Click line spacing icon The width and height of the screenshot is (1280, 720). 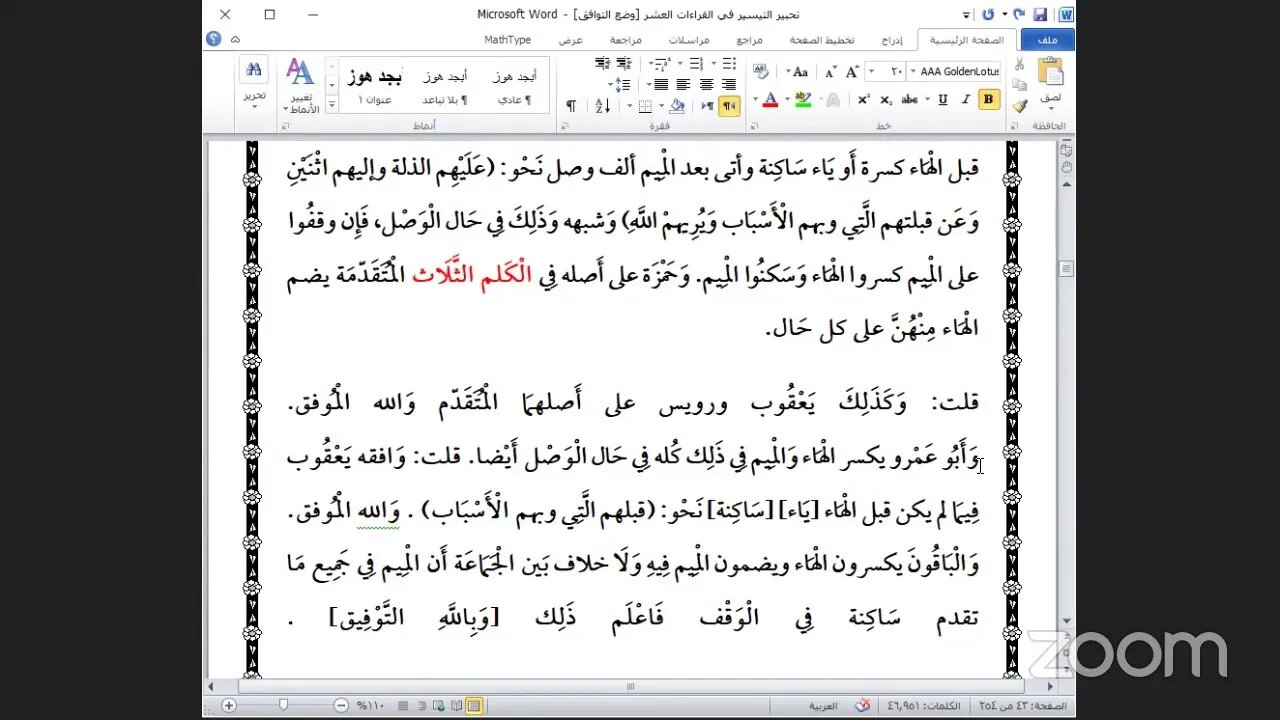pyautogui.click(x=621, y=85)
